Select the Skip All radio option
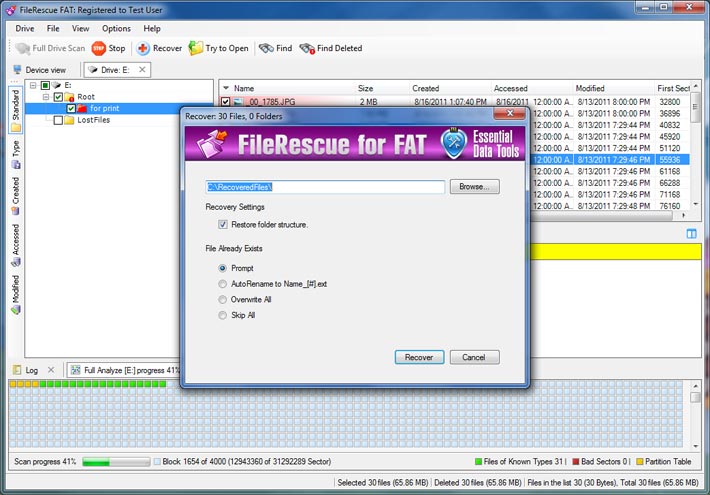 pyautogui.click(x=222, y=315)
